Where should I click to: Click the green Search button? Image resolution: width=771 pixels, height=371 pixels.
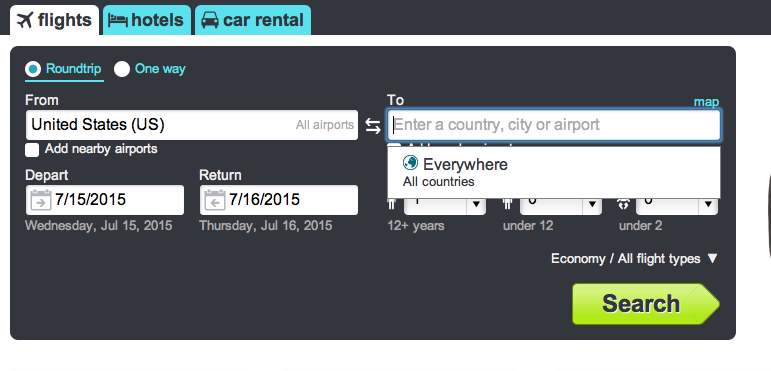point(646,304)
